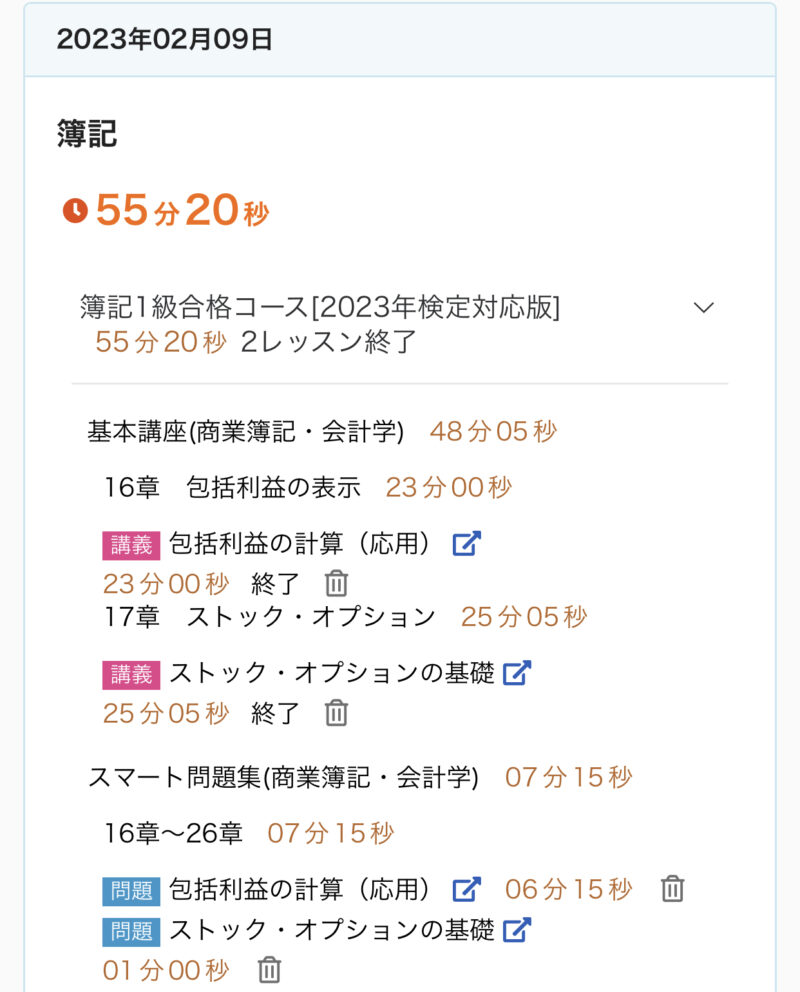Open external link for 包括利益の計算（応用） lecture
800x992 pixels.
point(467,544)
